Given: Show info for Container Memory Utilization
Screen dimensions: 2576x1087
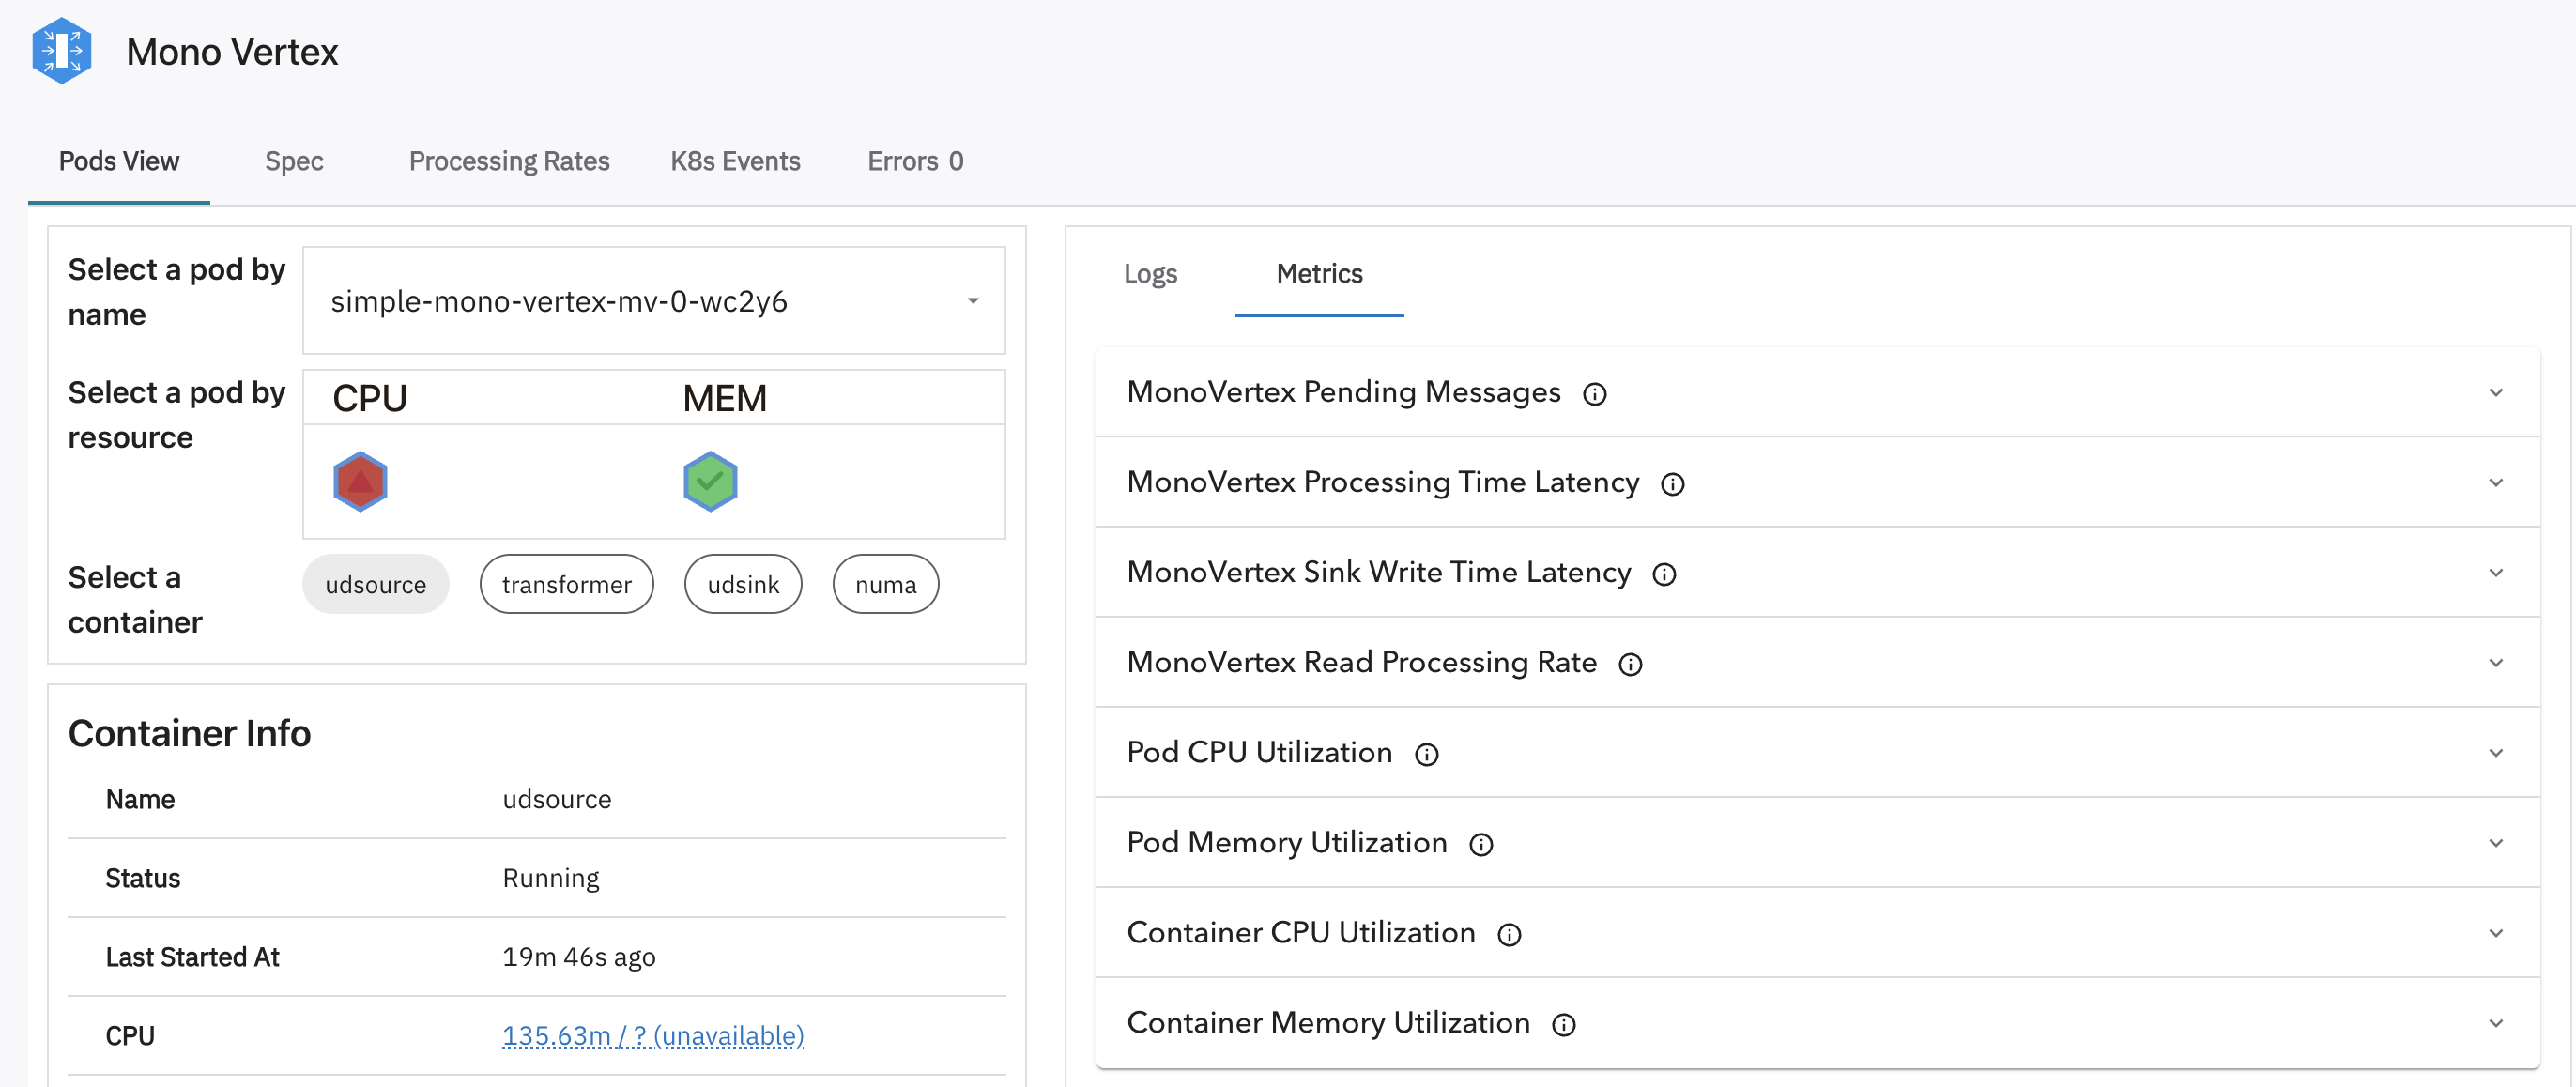Looking at the screenshot, I should click(1564, 1024).
